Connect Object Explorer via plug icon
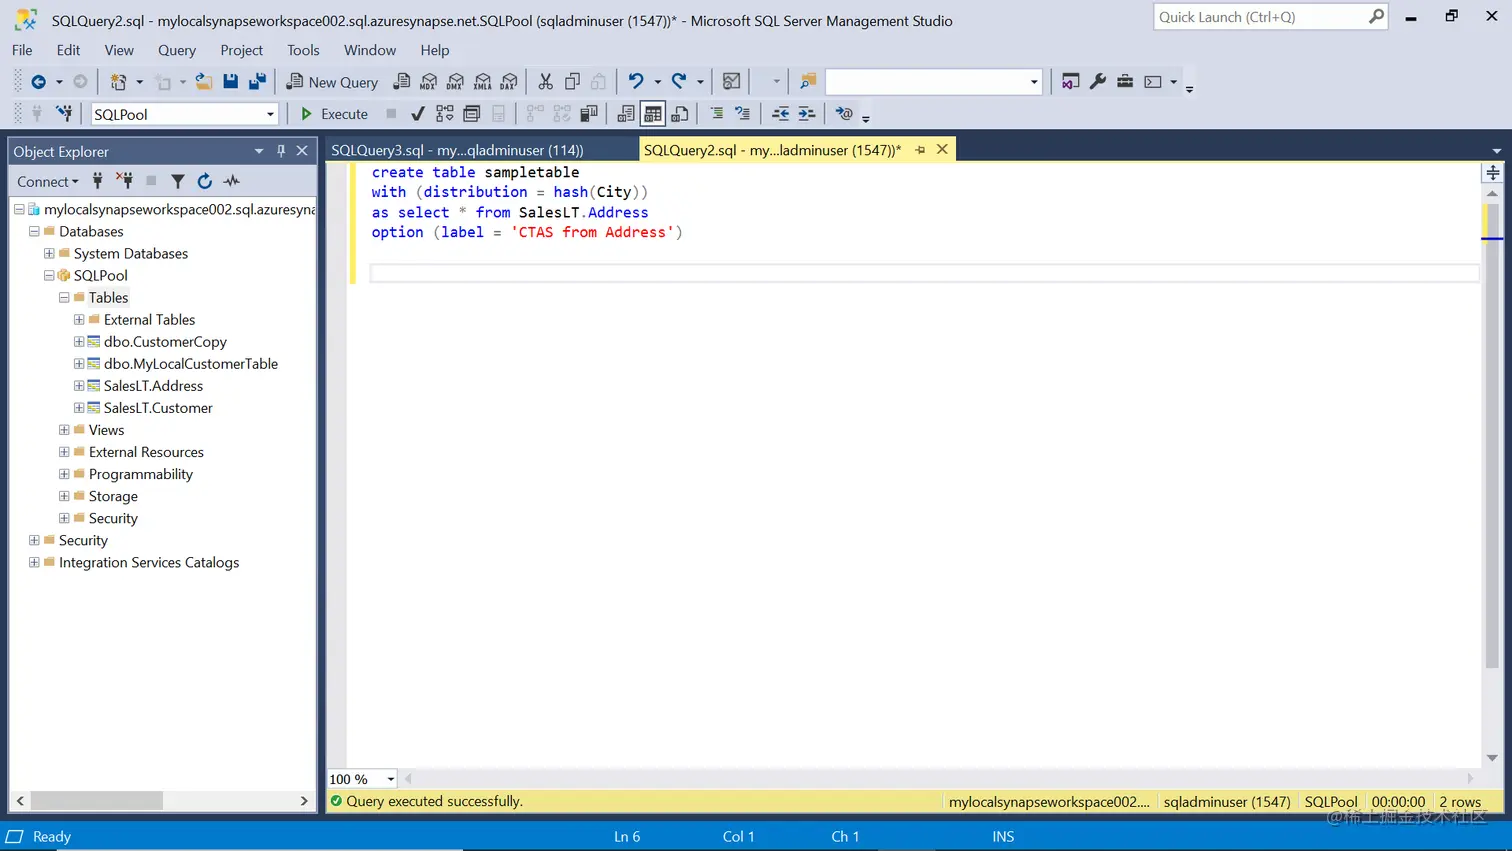The width and height of the screenshot is (1512, 851). 98,181
